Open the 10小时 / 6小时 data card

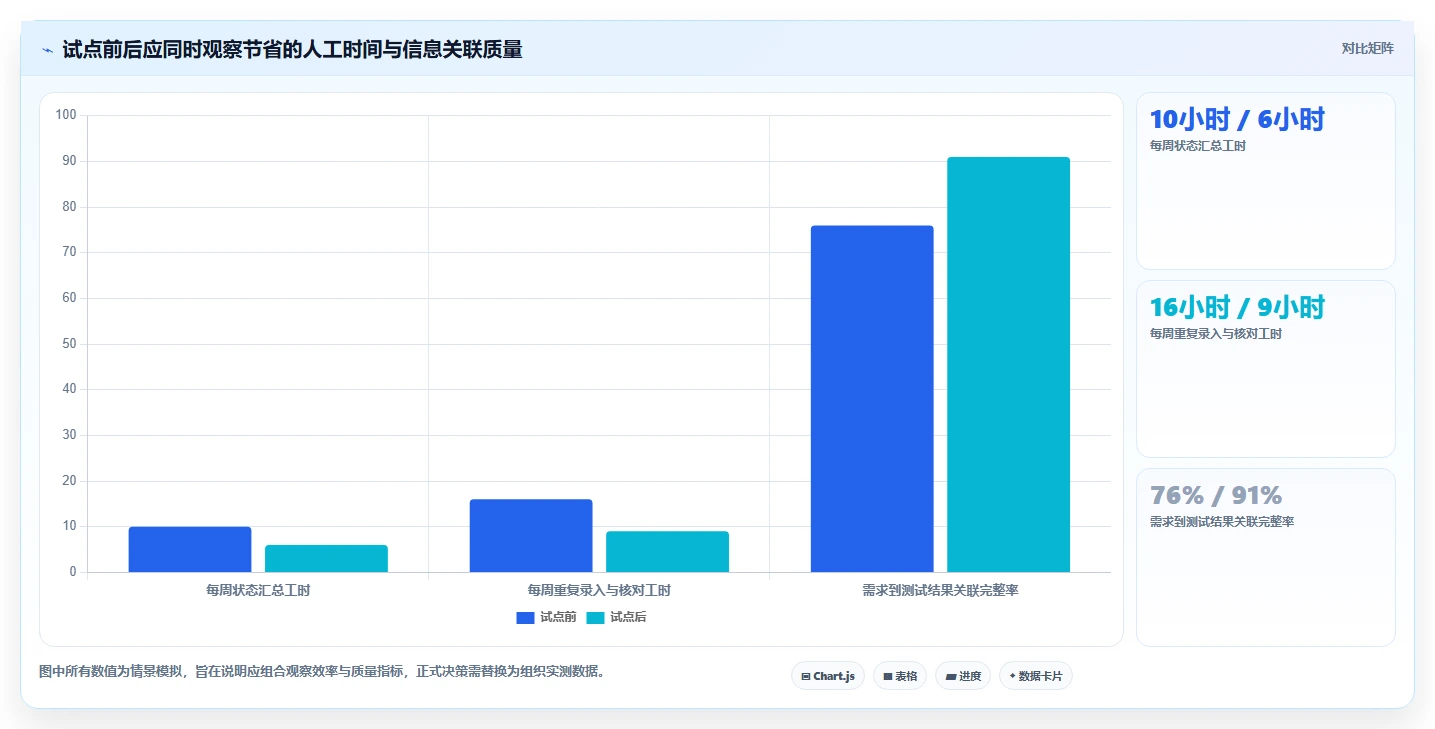pos(1266,181)
